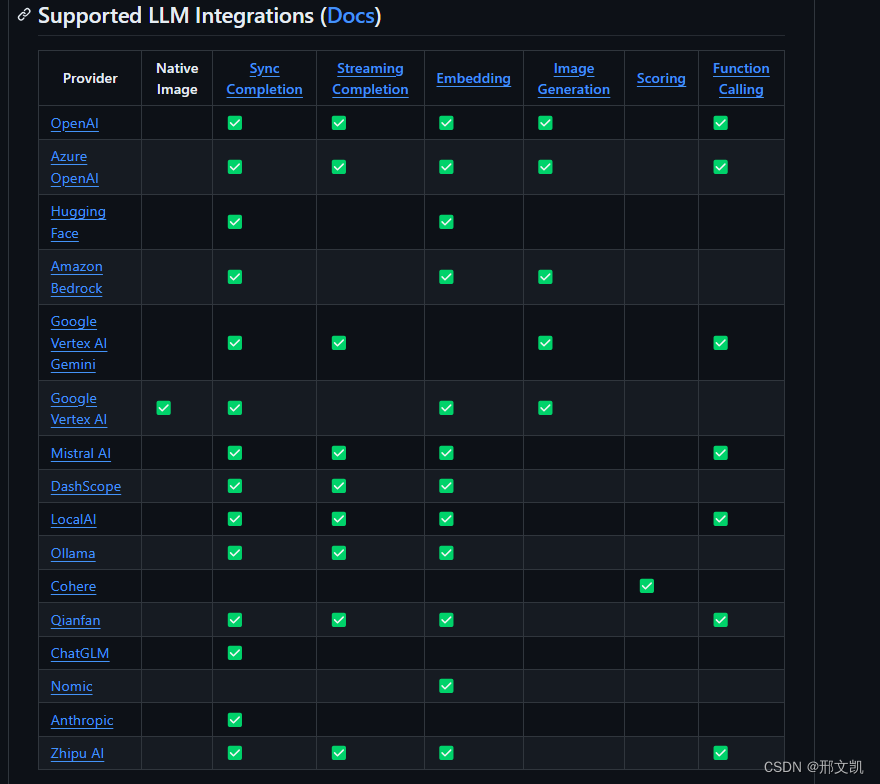The height and width of the screenshot is (784, 880).
Task: Open the Azure OpenAI provider link
Action: 75,167
